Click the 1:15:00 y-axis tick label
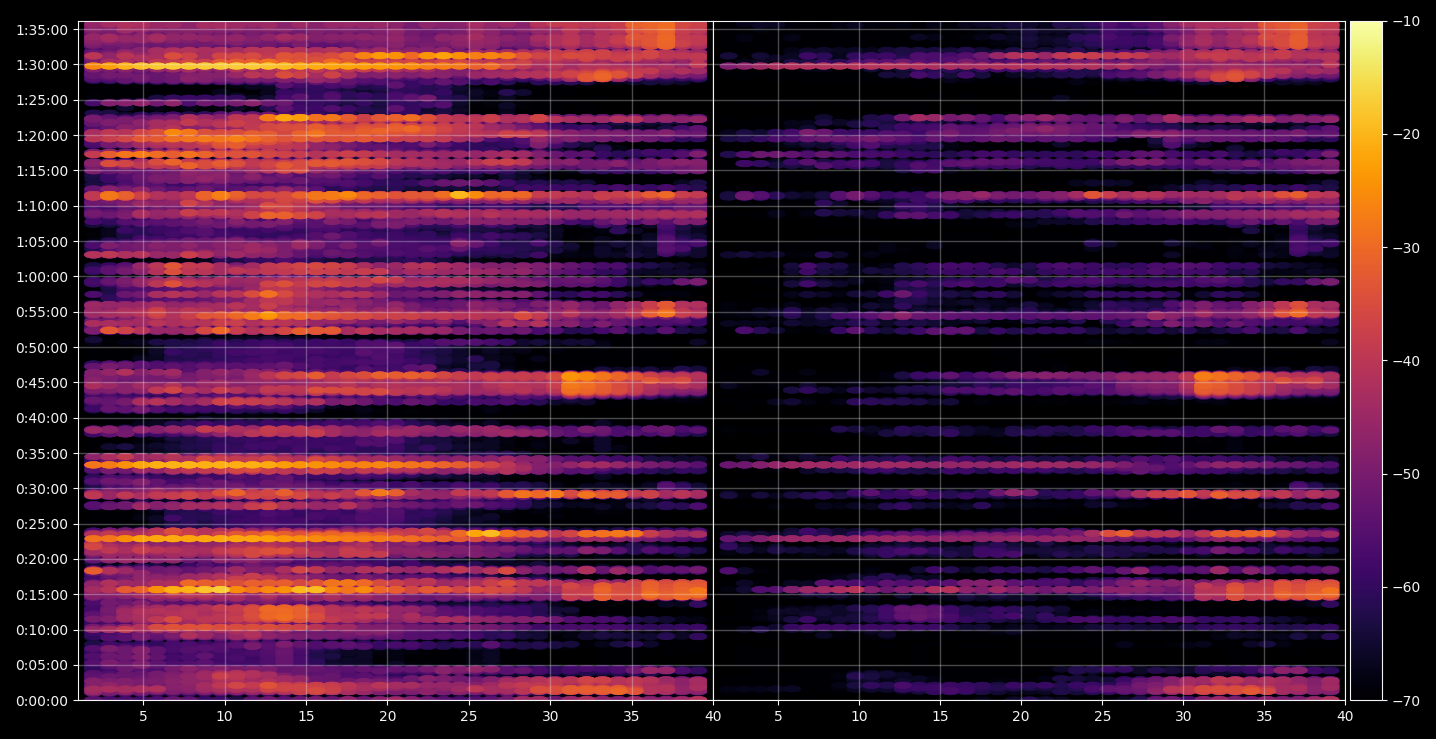The image size is (1436, 739). [41, 171]
